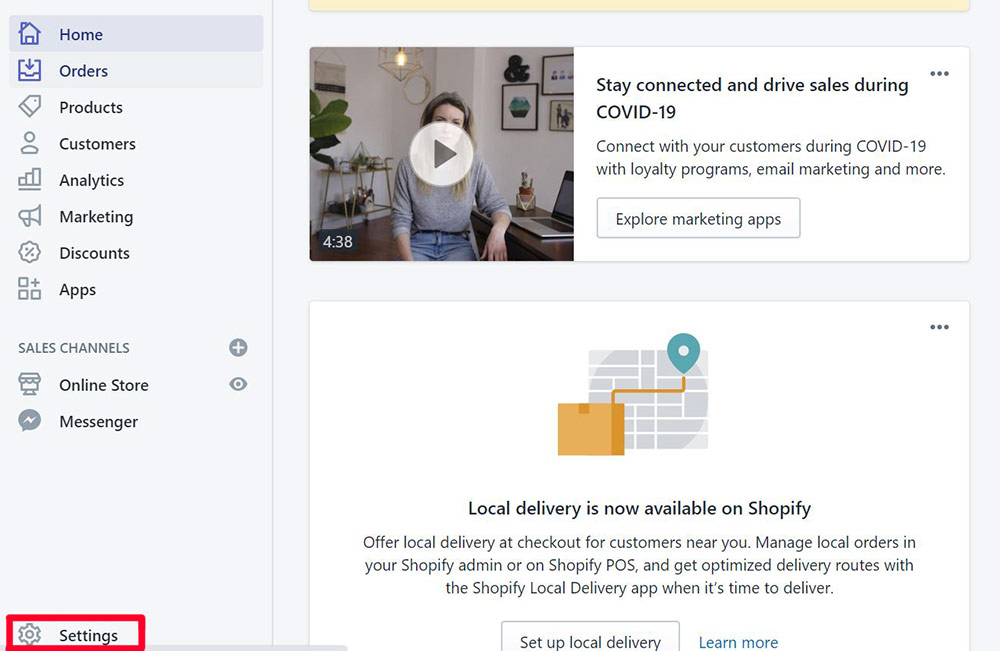This screenshot has height=651, width=1000.
Task: Click 'Local delivery is now available' heading
Action: pyautogui.click(x=639, y=508)
